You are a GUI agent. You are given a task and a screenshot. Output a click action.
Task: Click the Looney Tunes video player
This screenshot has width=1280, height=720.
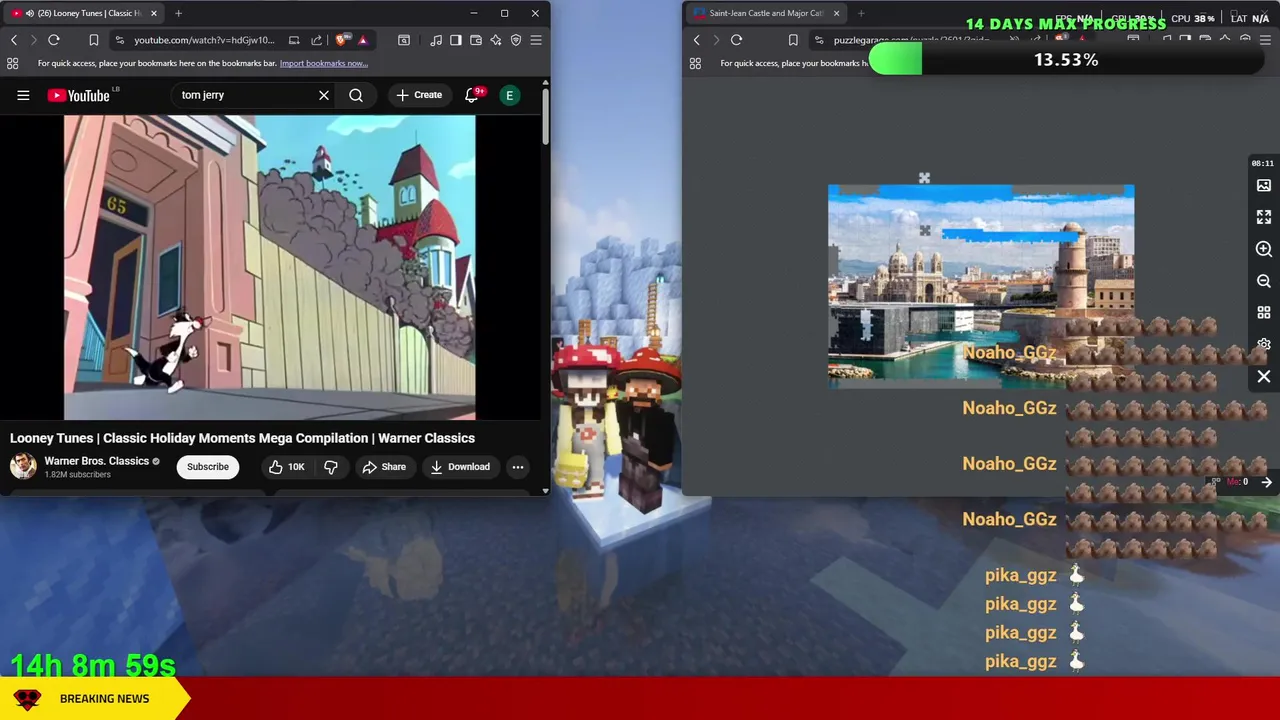(x=270, y=267)
